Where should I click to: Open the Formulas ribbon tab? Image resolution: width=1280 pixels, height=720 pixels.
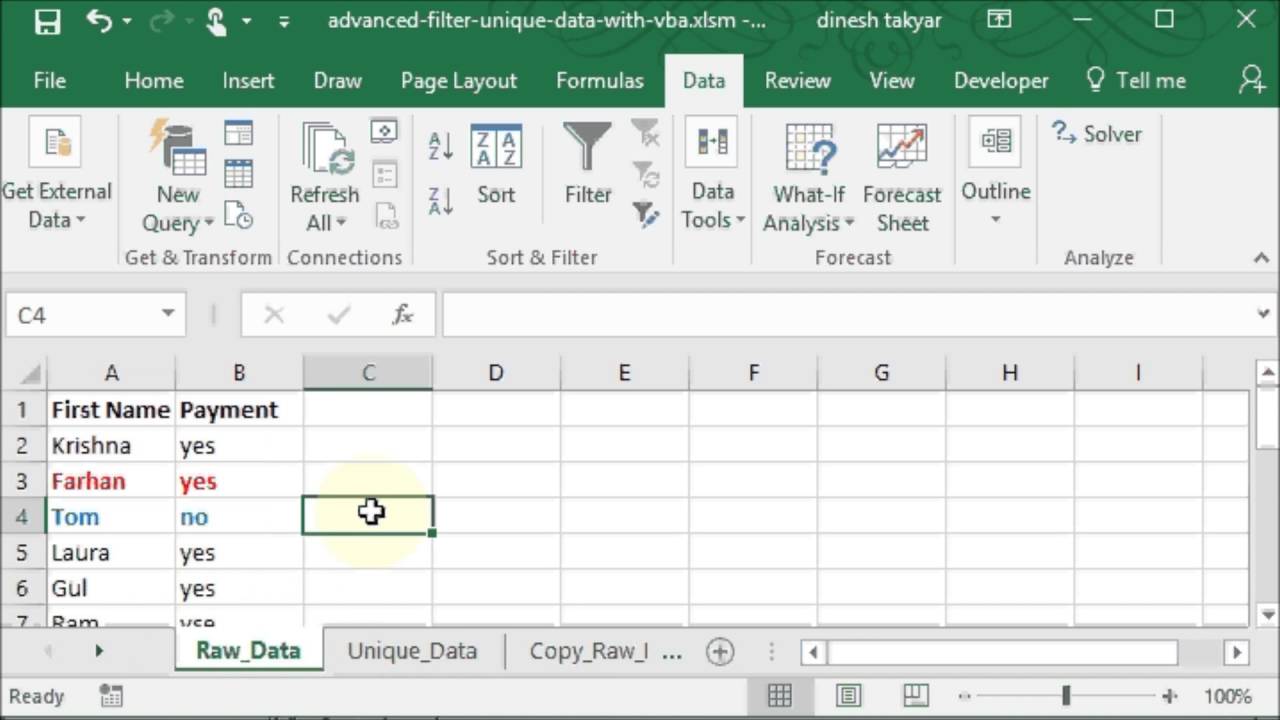[x=599, y=81]
